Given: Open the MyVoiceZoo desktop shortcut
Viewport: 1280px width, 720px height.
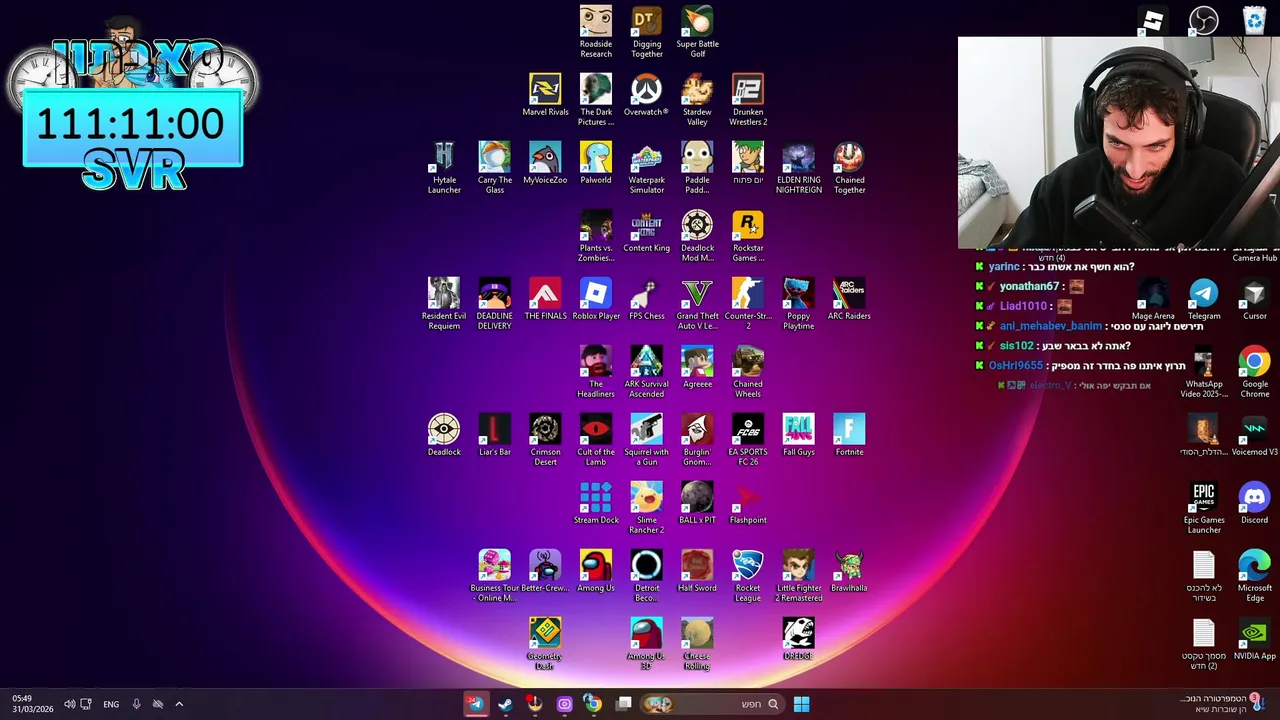Looking at the screenshot, I should [545, 164].
